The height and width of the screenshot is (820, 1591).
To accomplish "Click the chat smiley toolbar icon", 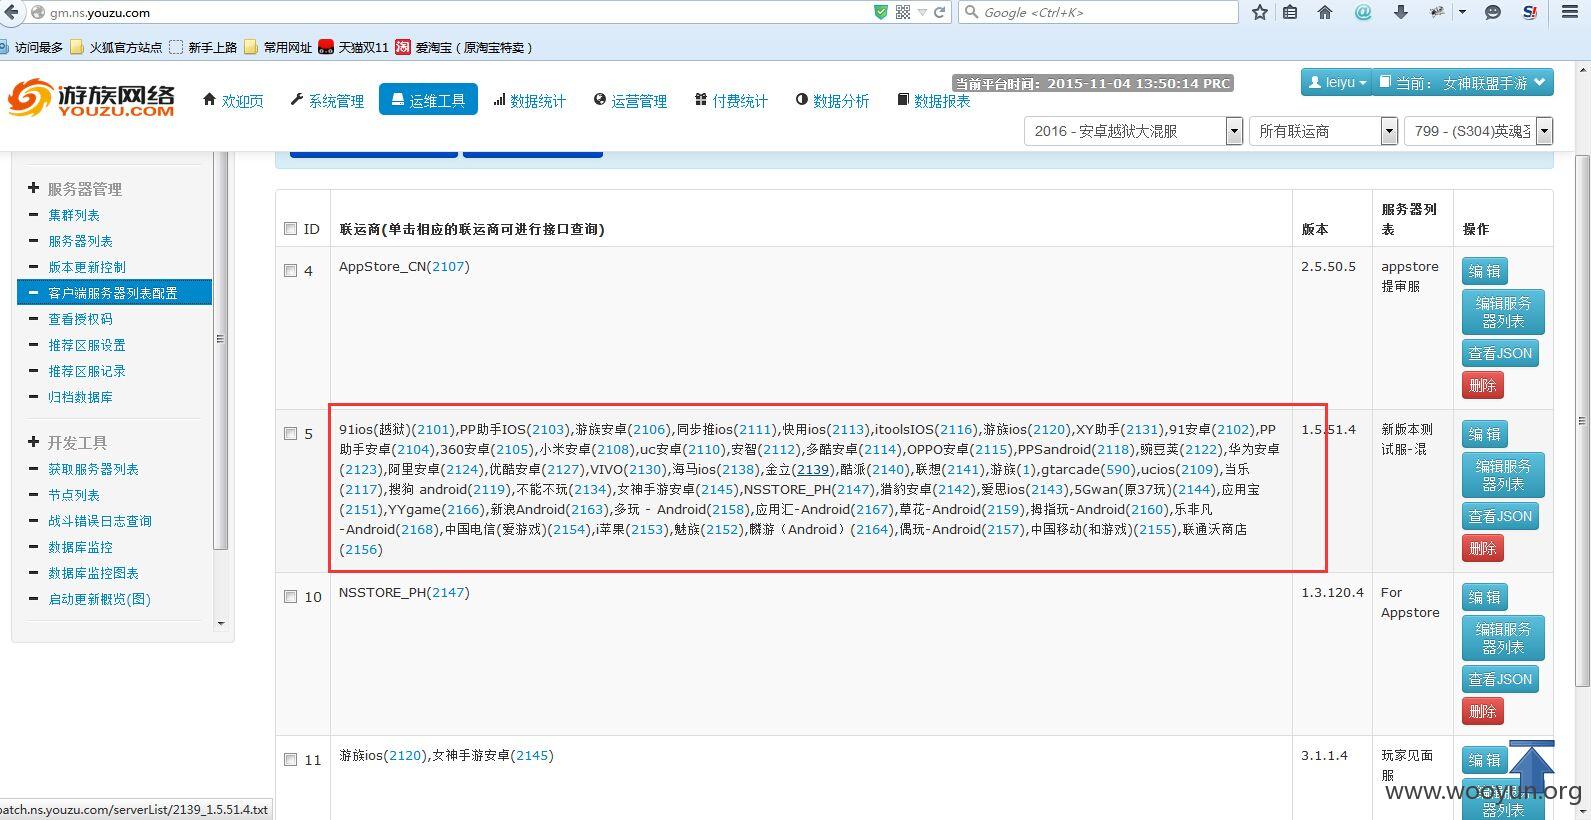I will pyautogui.click(x=1493, y=12).
